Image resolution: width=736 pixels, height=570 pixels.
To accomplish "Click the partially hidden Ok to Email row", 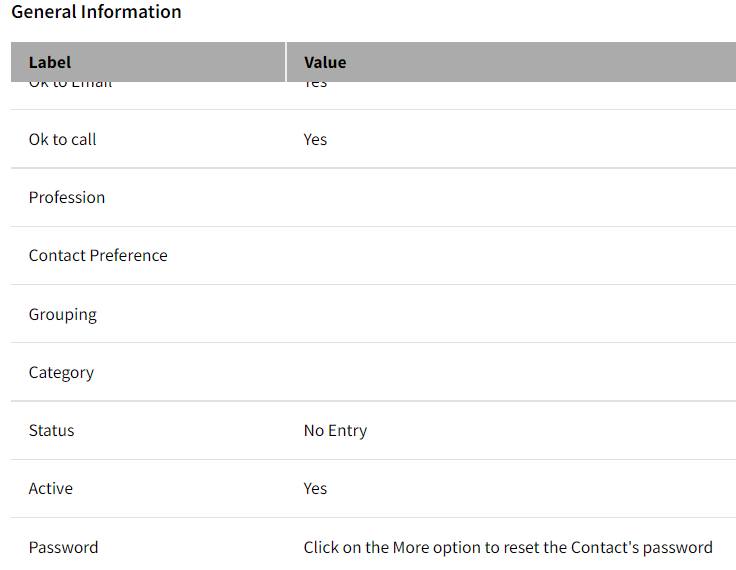I will tap(374, 95).
